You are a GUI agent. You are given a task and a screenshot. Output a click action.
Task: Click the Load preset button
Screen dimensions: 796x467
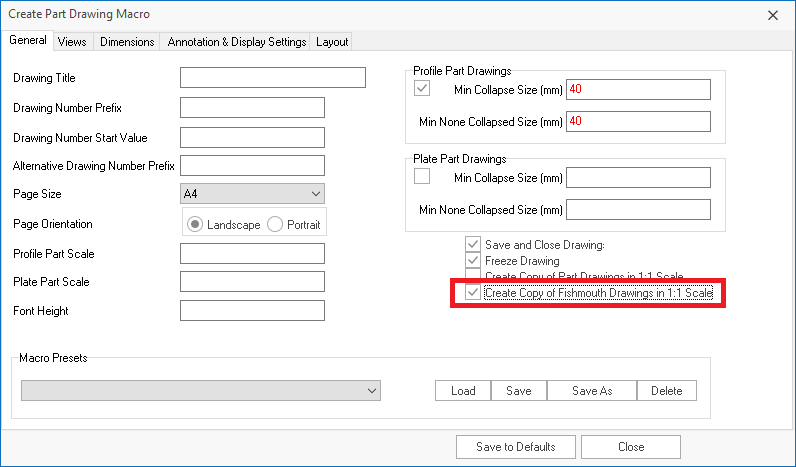click(x=463, y=391)
